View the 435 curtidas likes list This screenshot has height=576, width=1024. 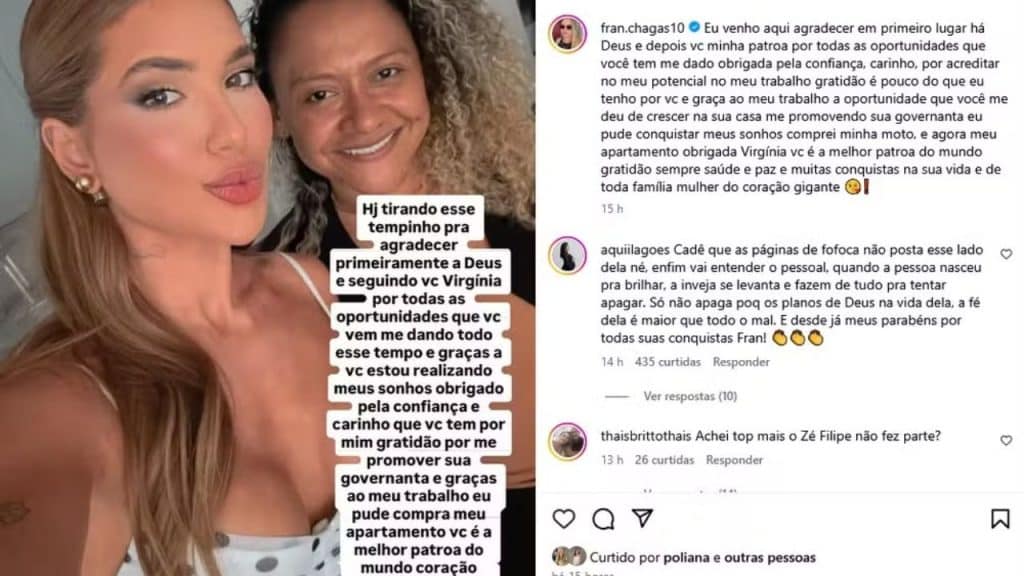(667, 362)
